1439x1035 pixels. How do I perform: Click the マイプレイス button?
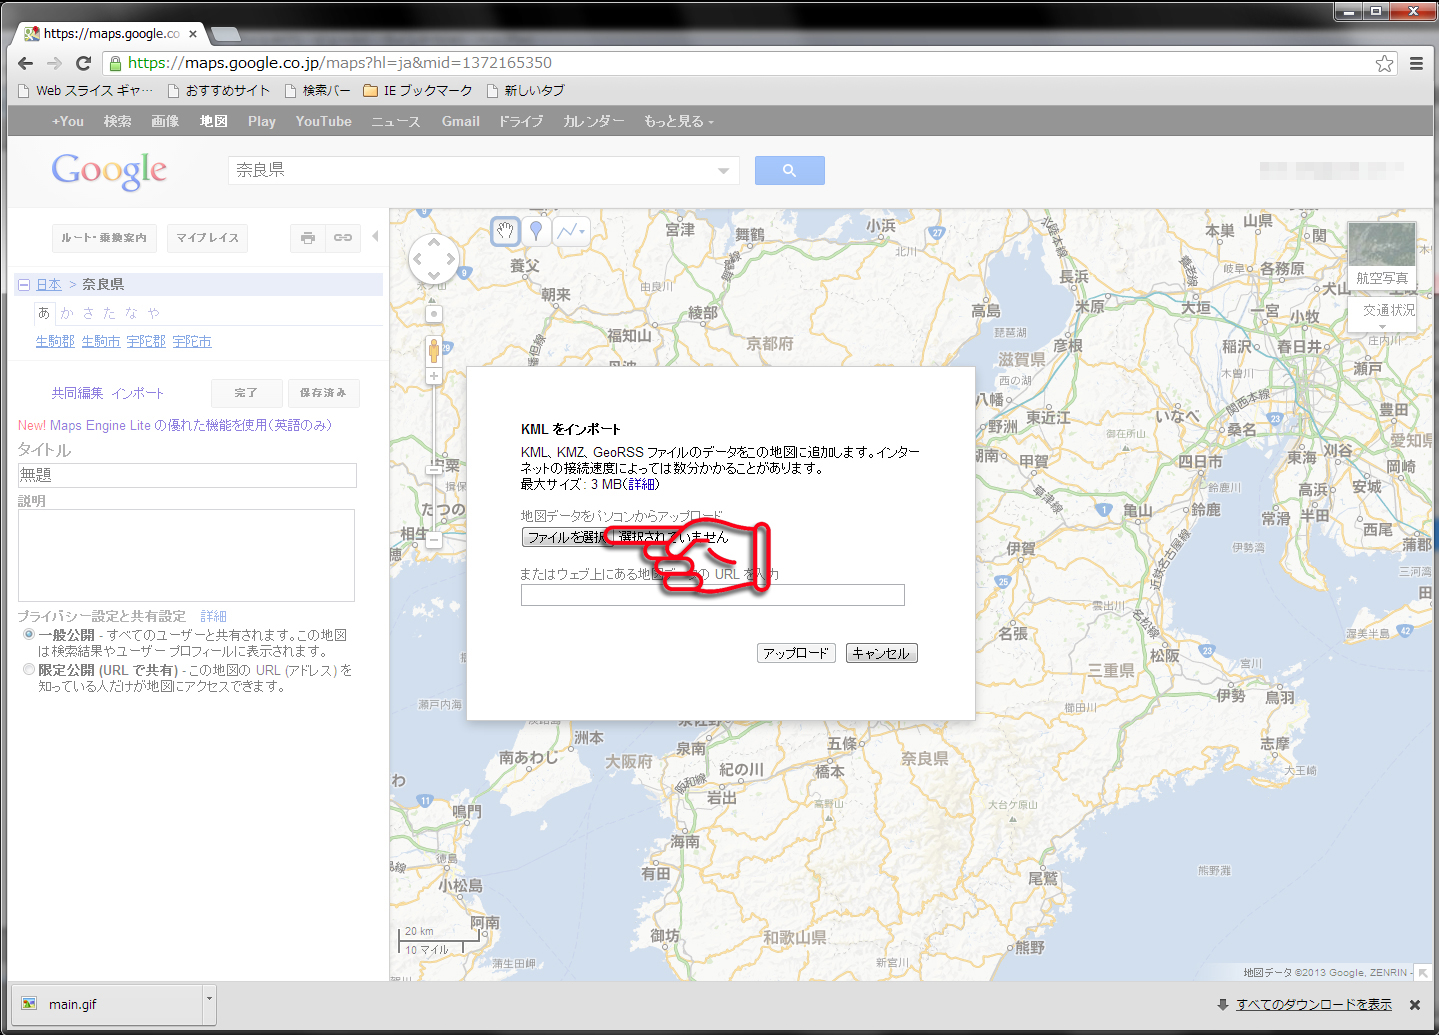click(x=208, y=238)
